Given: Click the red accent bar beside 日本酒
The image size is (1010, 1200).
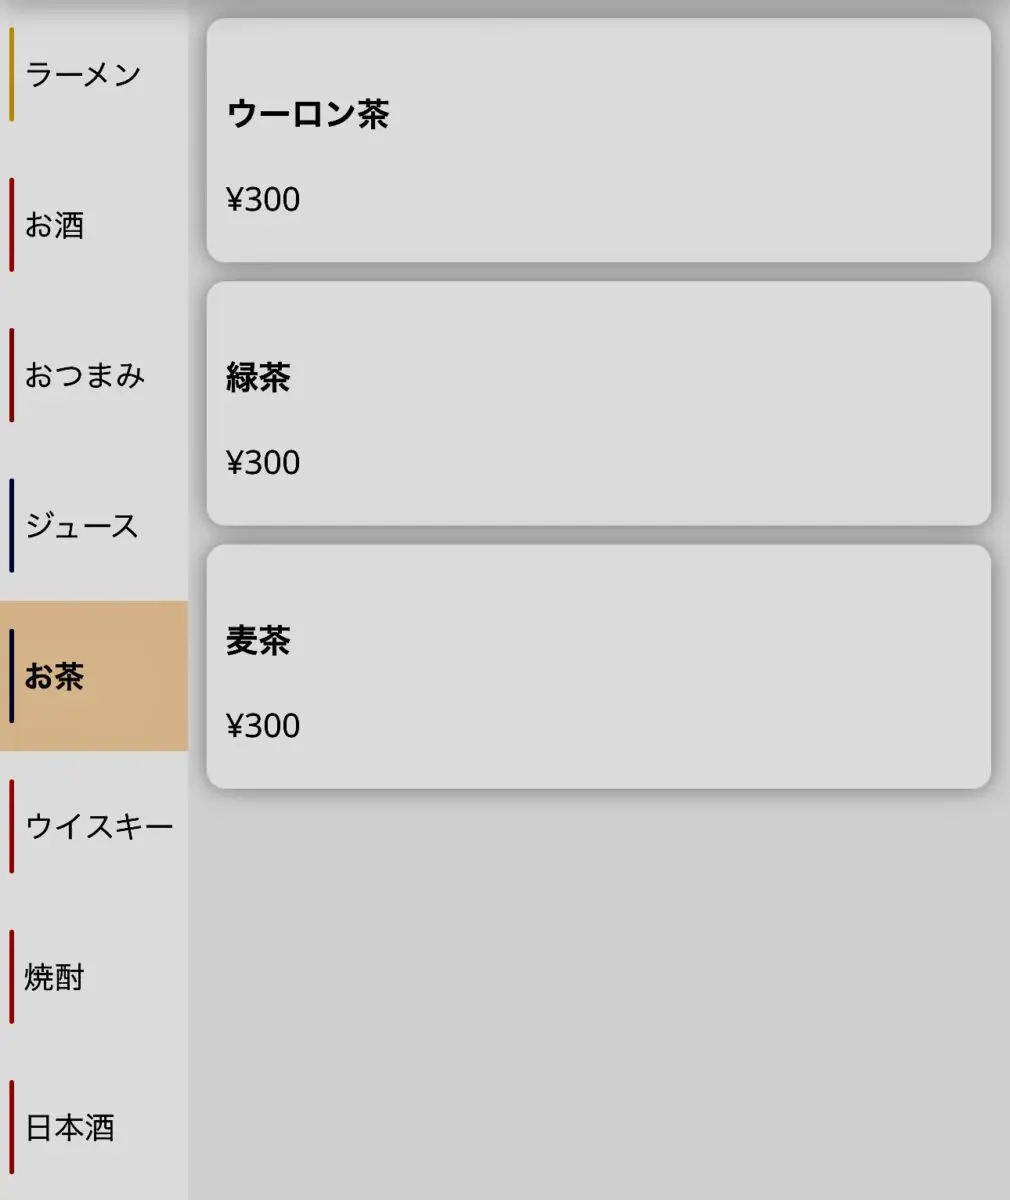Looking at the screenshot, I should pos(12,1127).
